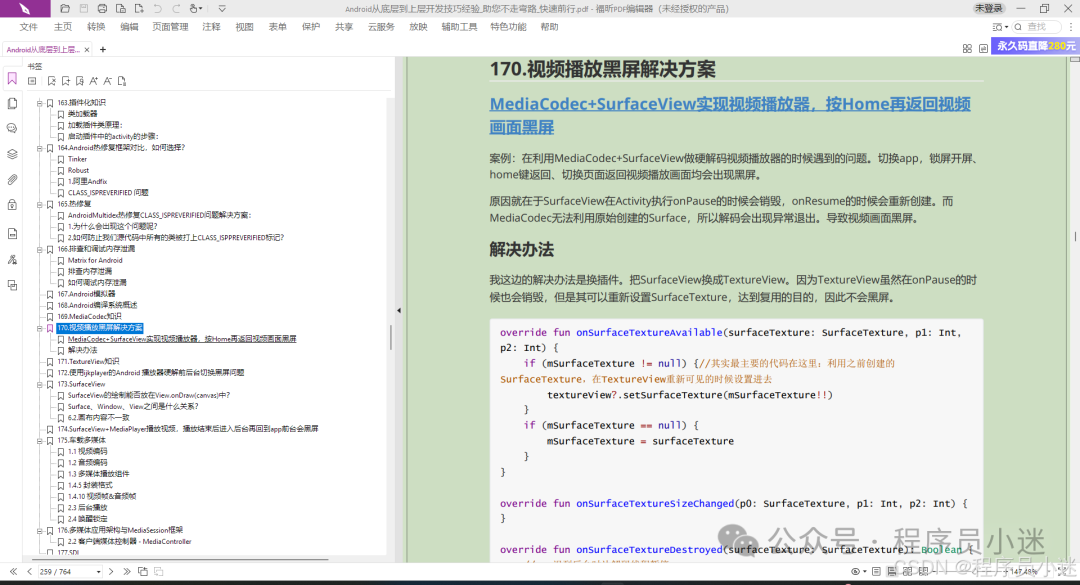1080x585 pixels.
Task: Open the Pages thumbnail panel in sidebar
Action: point(12,103)
